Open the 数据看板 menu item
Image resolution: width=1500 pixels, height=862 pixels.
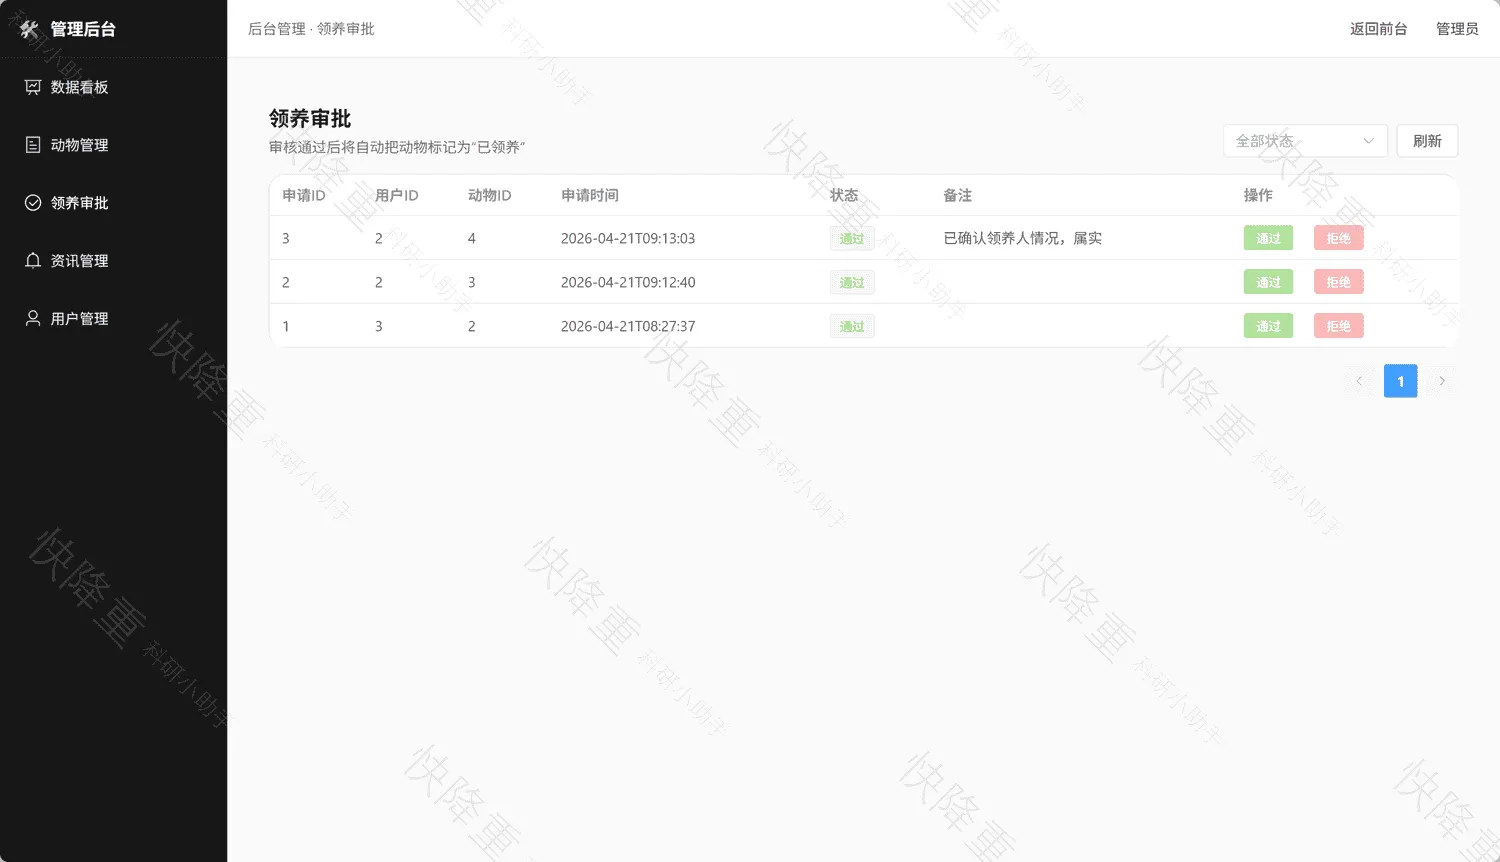tap(113, 87)
